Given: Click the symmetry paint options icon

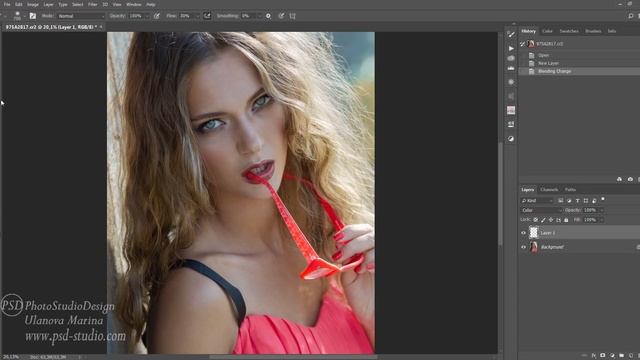Looking at the screenshot, I should pyautogui.click(x=293, y=16).
